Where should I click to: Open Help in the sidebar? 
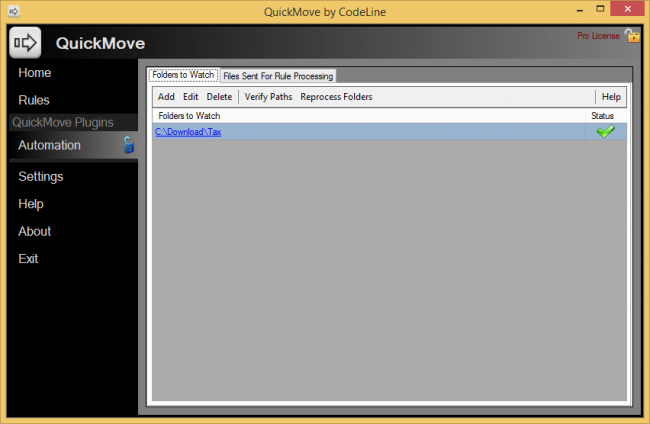point(31,204)
